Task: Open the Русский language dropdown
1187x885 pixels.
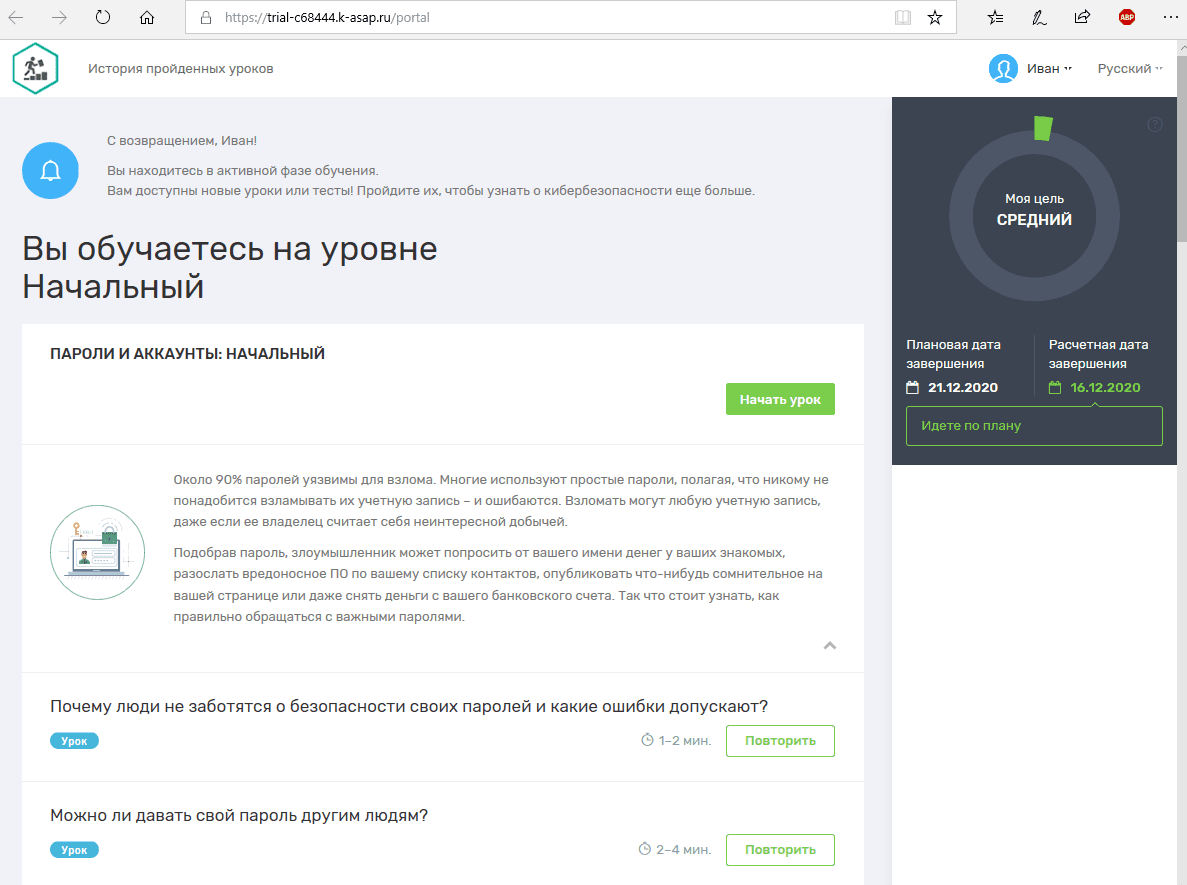Action: (1129, 69)
